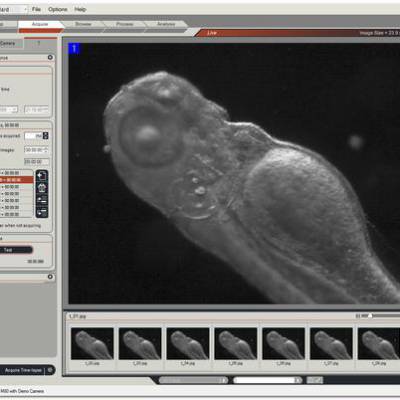
Task: Click the Demo Camera status bar text
Action: click(x=22, y=391)
